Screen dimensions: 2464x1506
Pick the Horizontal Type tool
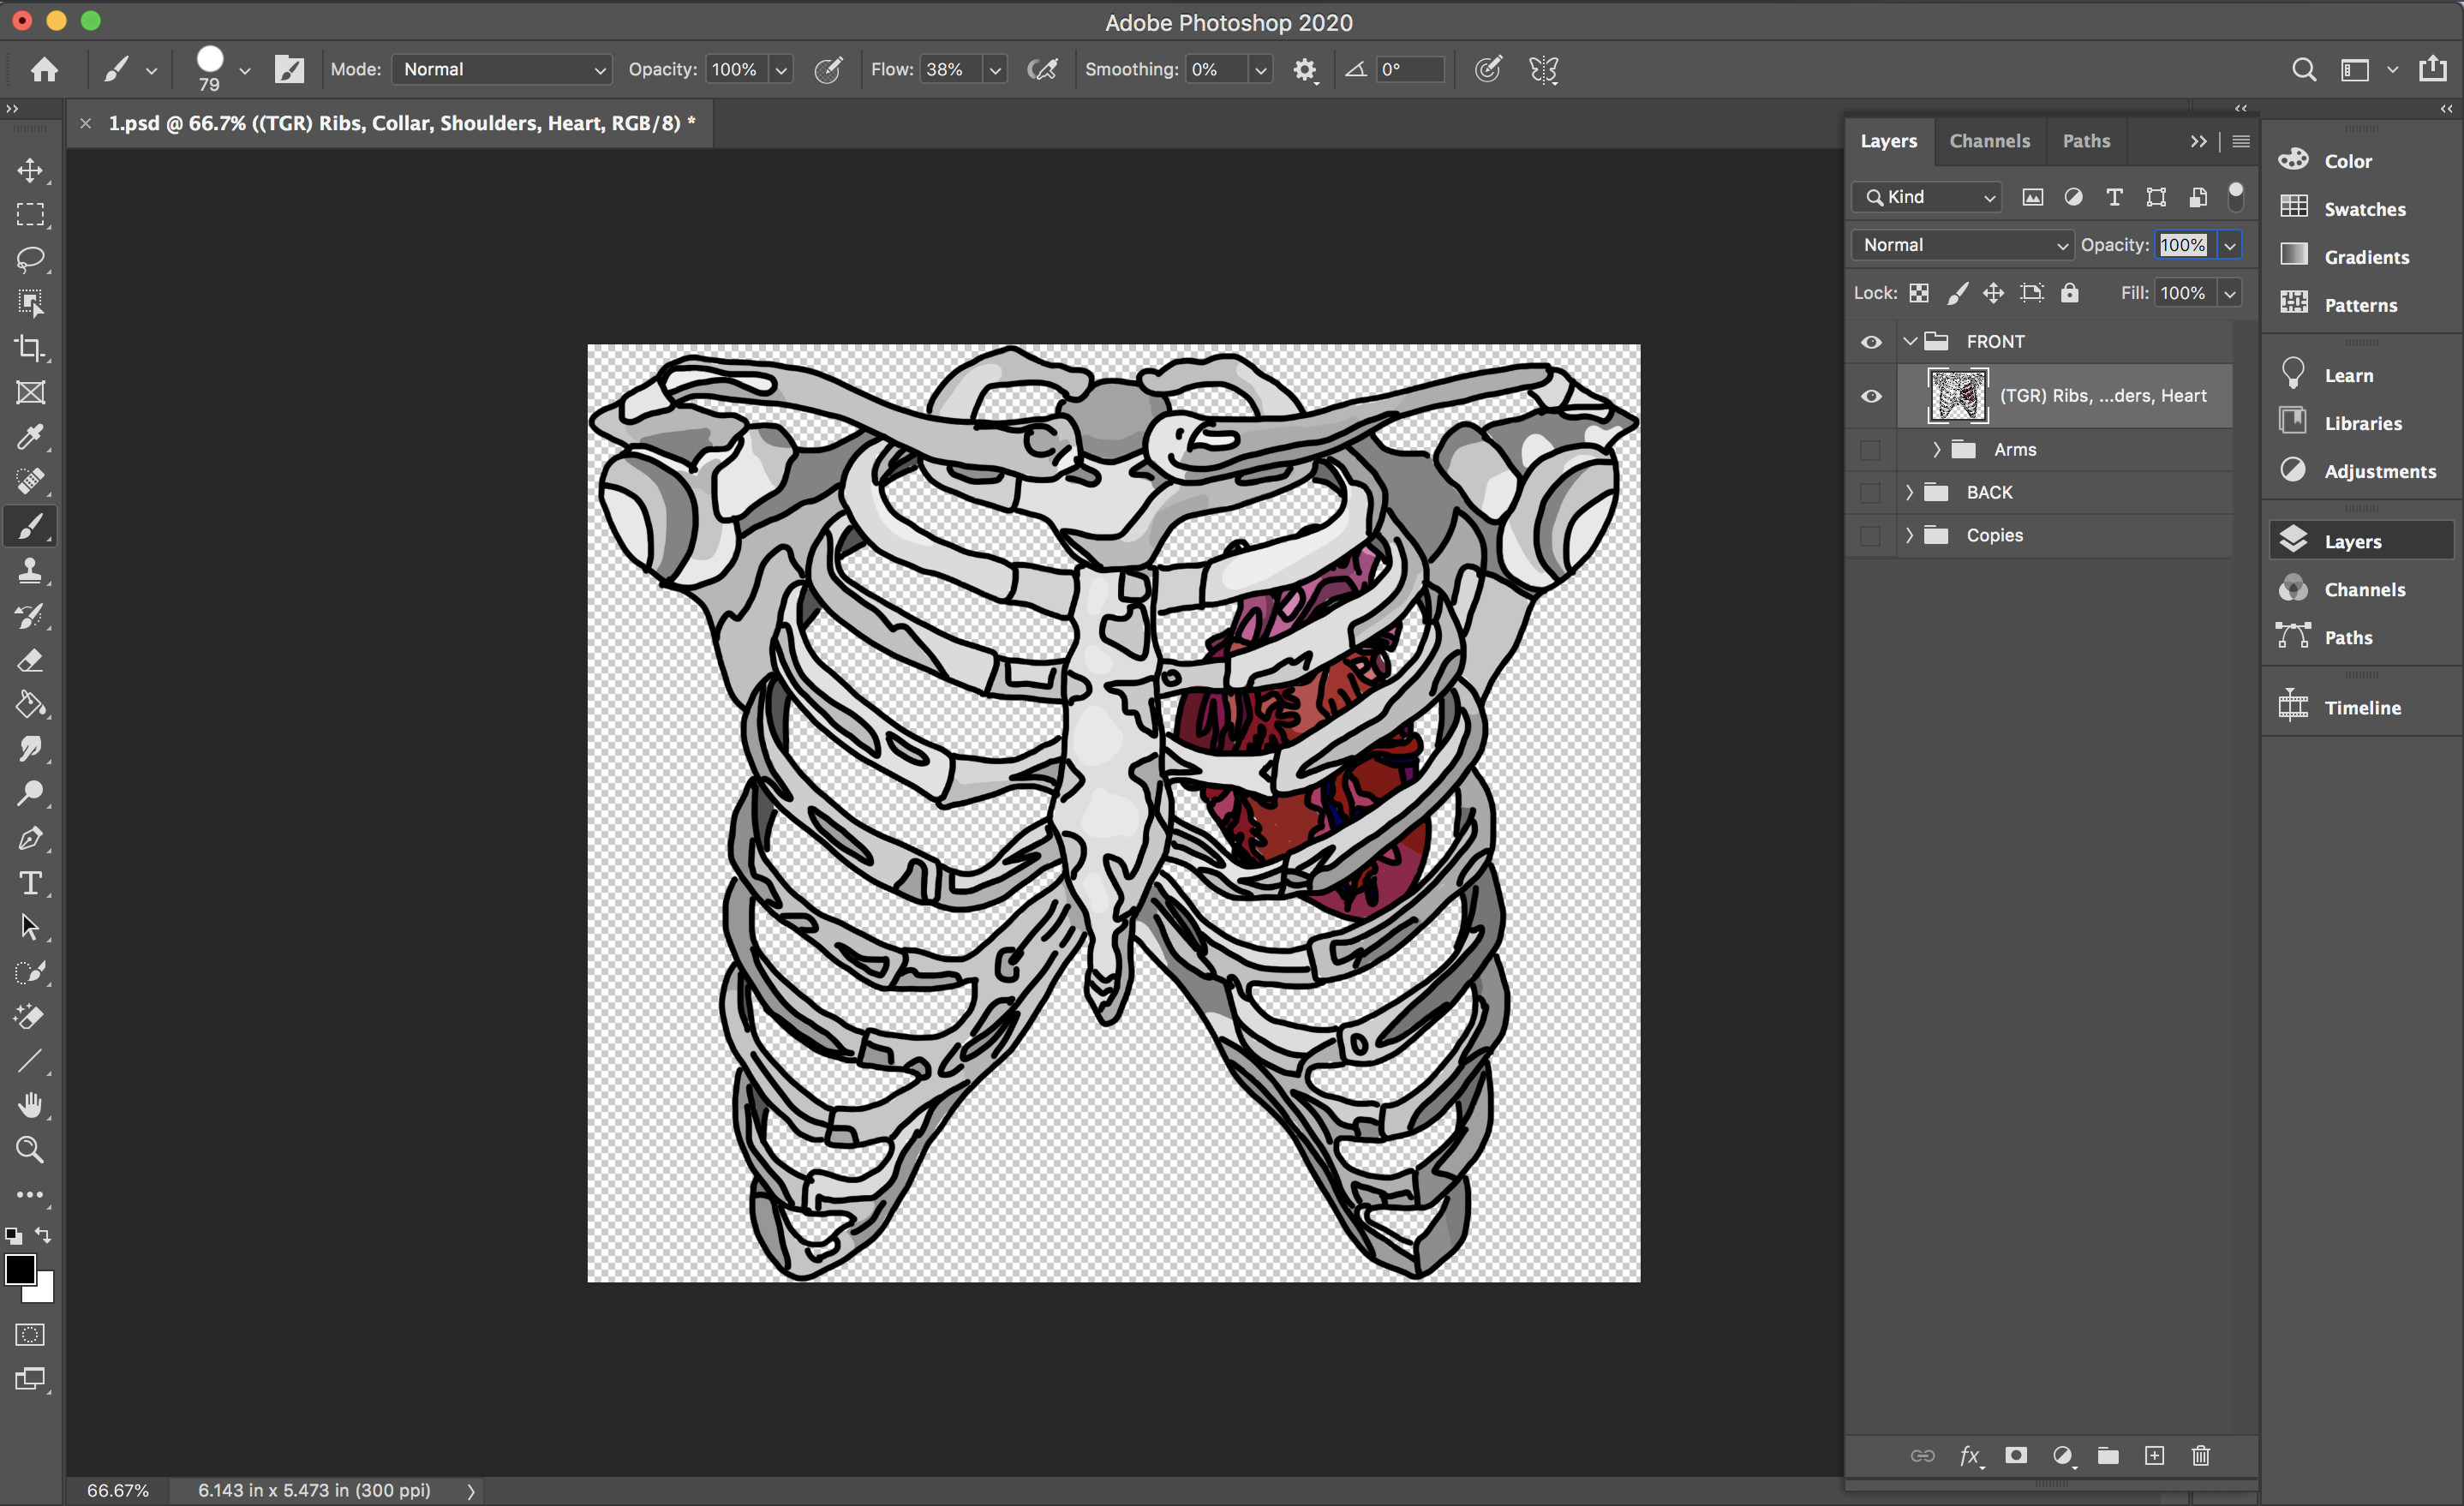pos(30,883)
